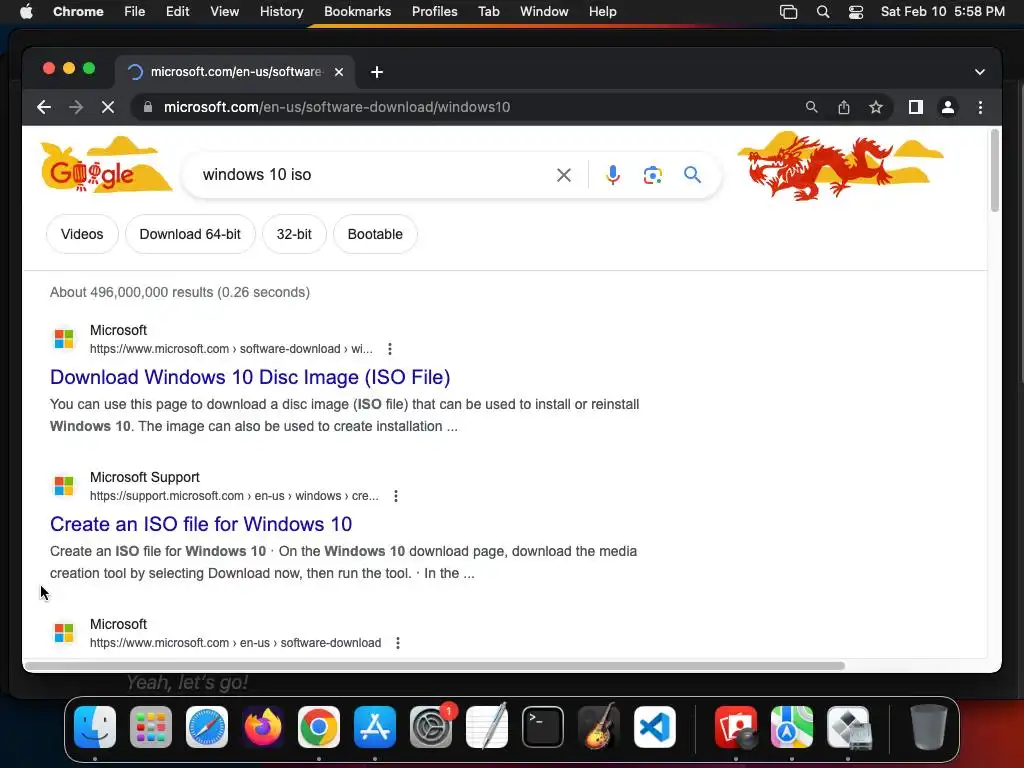Launch Safari from the Dock
The image size is (1024, 768).
click(x=207, y=727)
